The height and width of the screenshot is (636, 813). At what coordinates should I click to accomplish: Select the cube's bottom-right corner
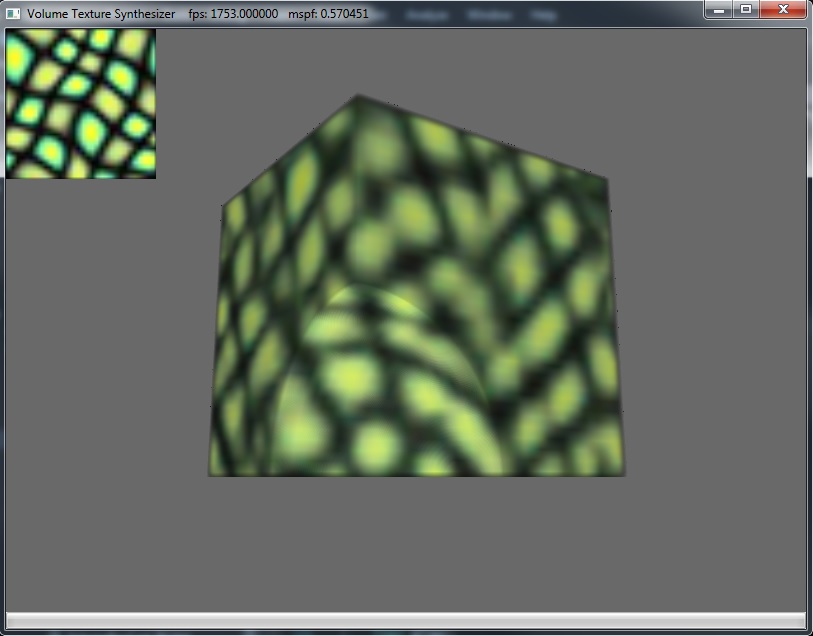pyautogui.click(x=623, y=473)
